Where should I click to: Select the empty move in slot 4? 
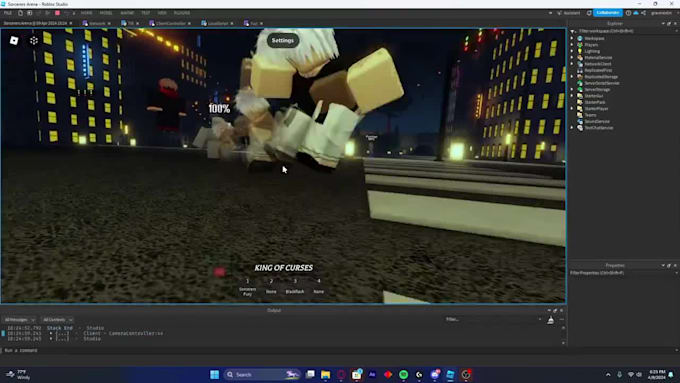pos(319,287)
